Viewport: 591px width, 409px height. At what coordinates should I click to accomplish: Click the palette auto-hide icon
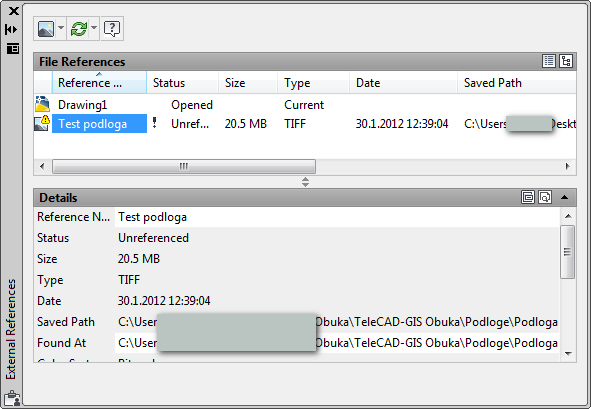pos(11,29)
